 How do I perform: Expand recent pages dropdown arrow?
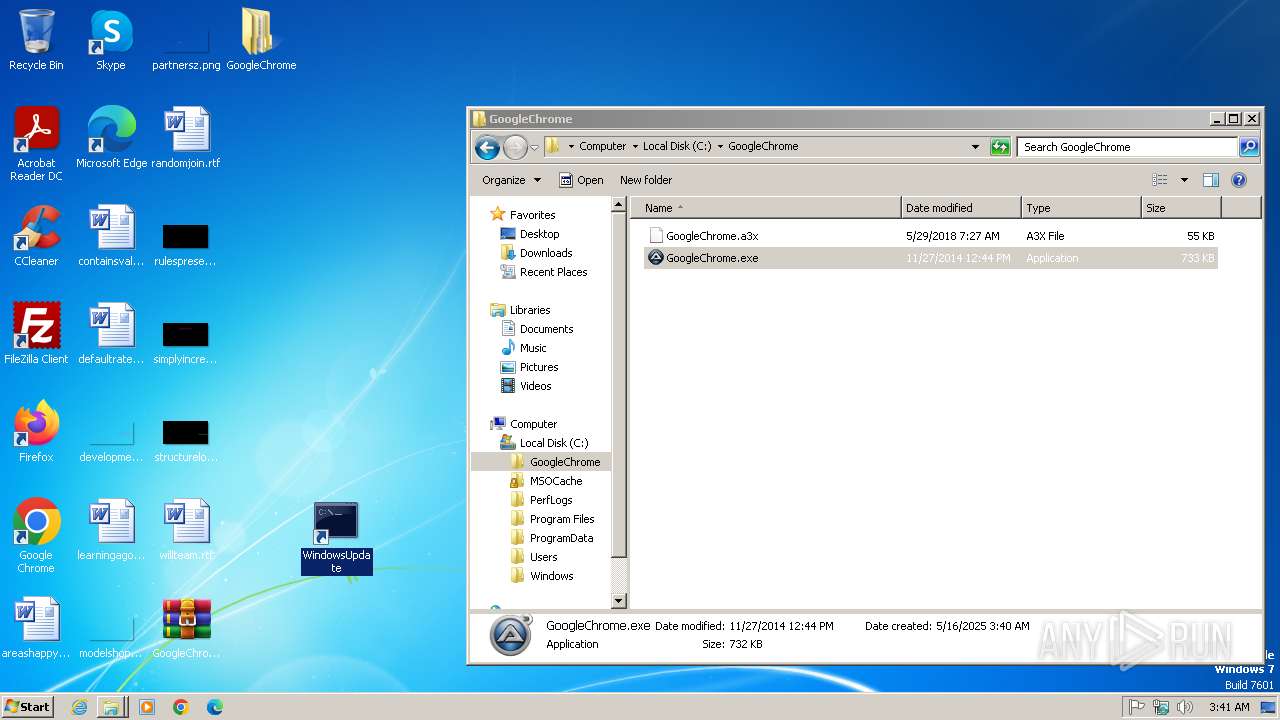point(534,147)
